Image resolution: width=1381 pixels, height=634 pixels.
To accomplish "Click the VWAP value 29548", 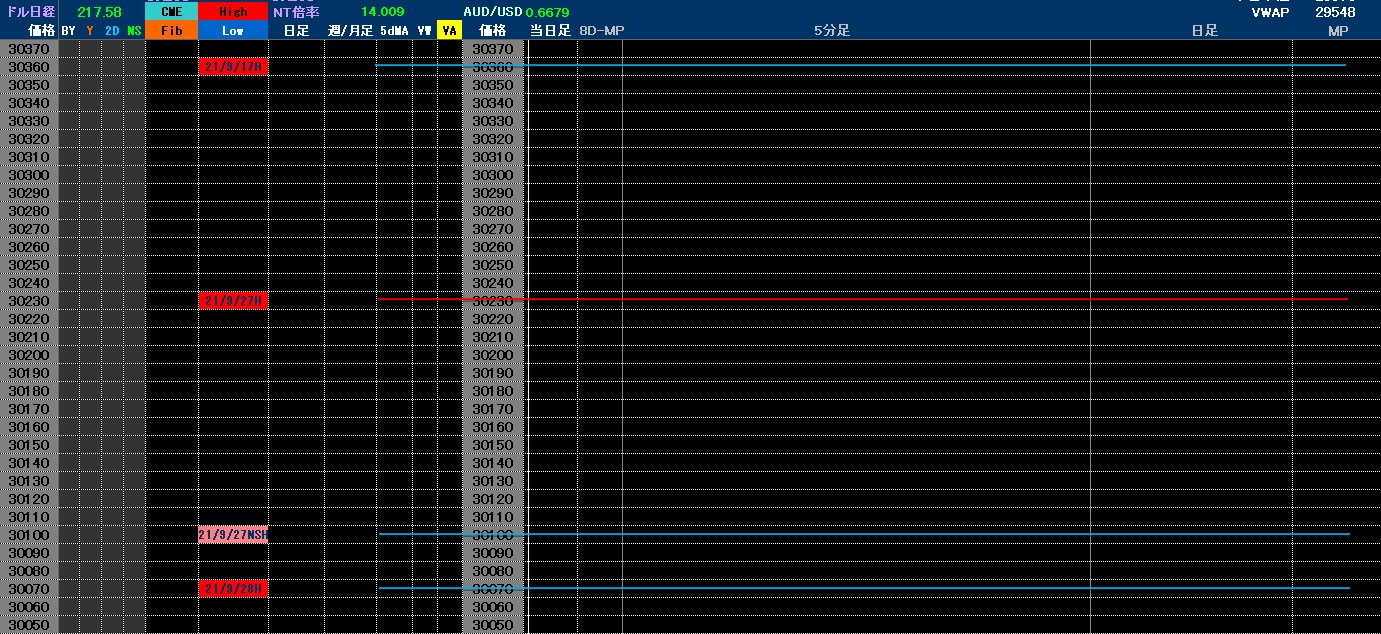I will click(1335, 12).
